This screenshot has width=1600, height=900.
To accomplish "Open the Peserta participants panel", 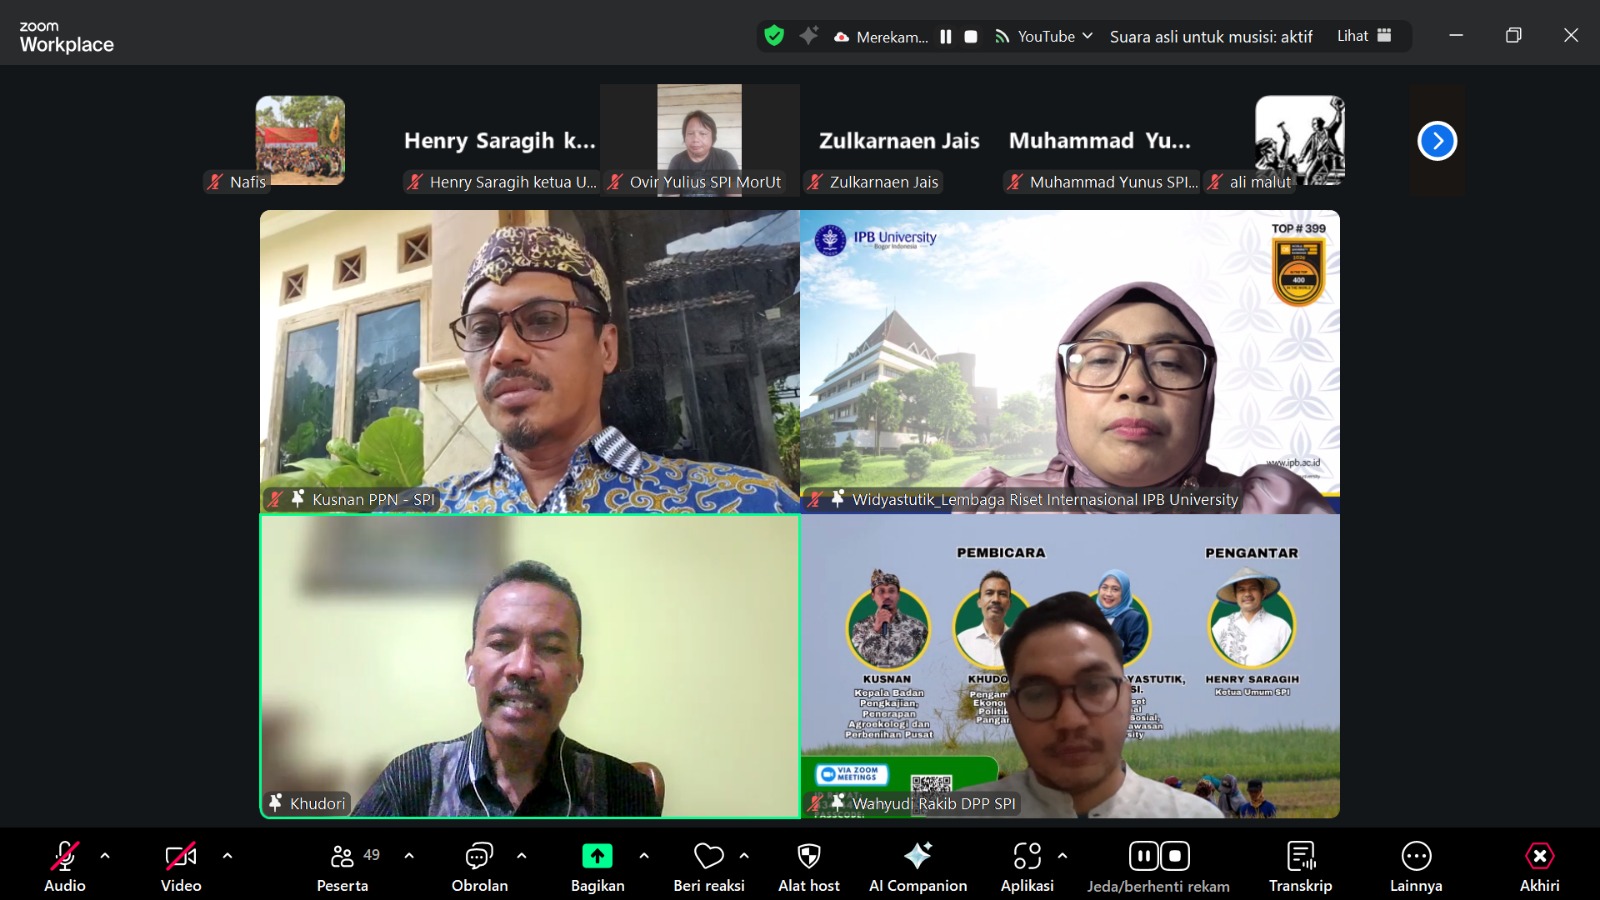I will [343, 866].
